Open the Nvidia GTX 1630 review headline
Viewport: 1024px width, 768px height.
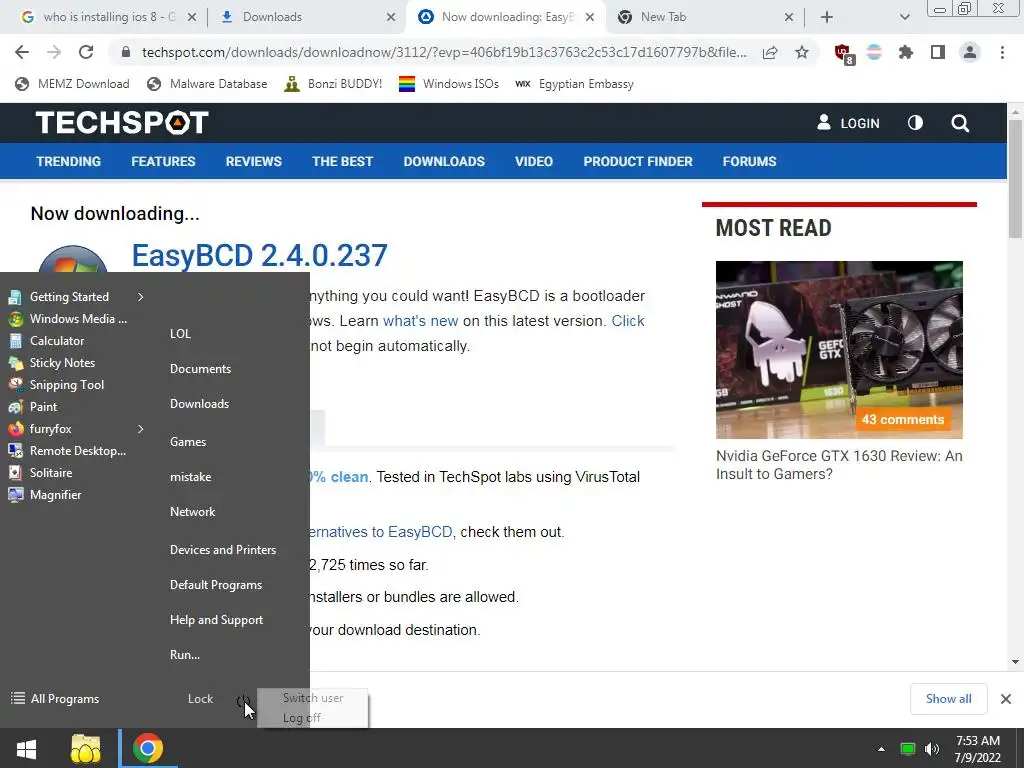coord(839,465)
